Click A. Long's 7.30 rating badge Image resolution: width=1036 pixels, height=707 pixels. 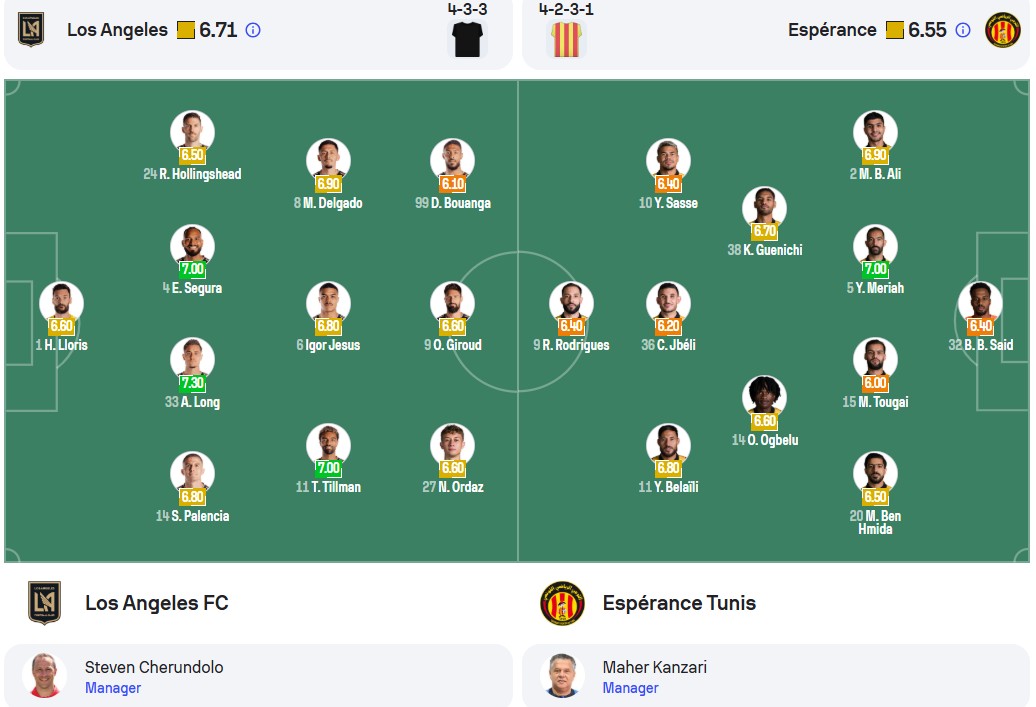[x=192, y=383]
